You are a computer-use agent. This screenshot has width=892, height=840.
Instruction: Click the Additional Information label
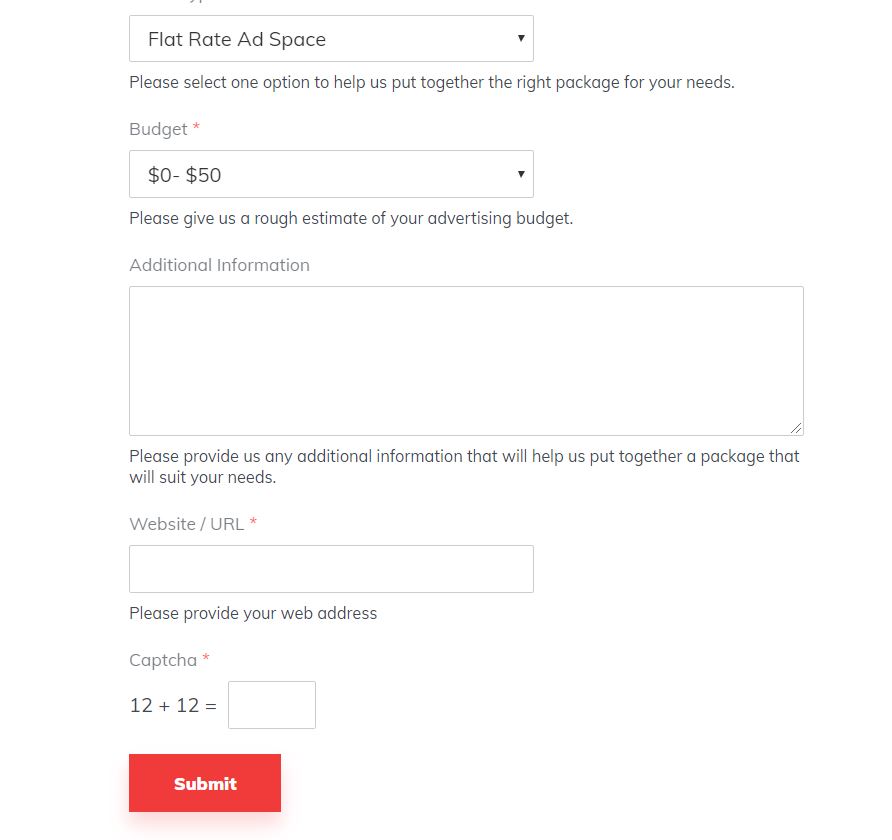(x=219, y=265)
